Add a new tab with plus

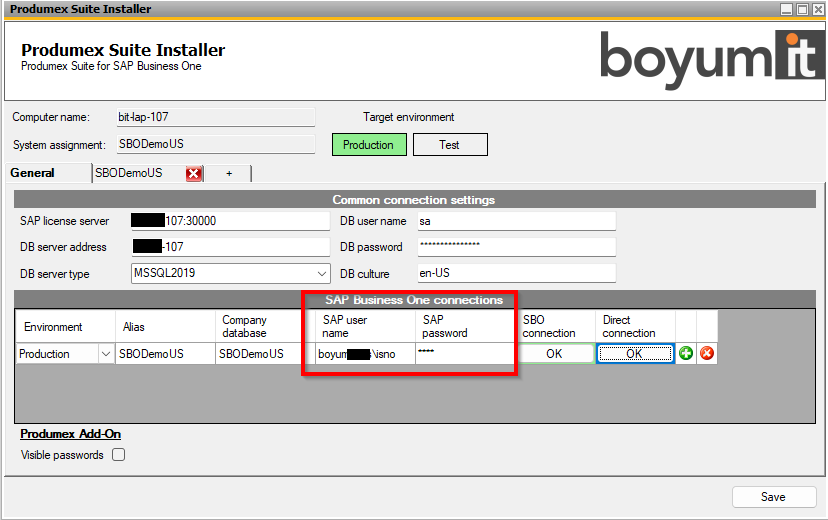[x=229, y=173]
